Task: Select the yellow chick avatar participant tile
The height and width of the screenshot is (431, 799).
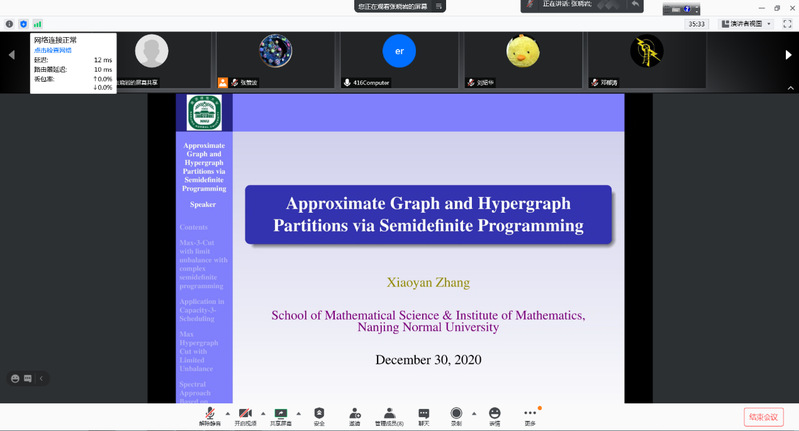Action: point(523,60)
